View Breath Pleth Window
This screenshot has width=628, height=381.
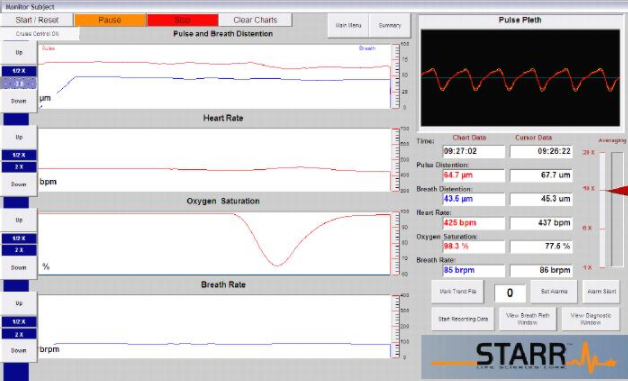(x=527, y=319)
